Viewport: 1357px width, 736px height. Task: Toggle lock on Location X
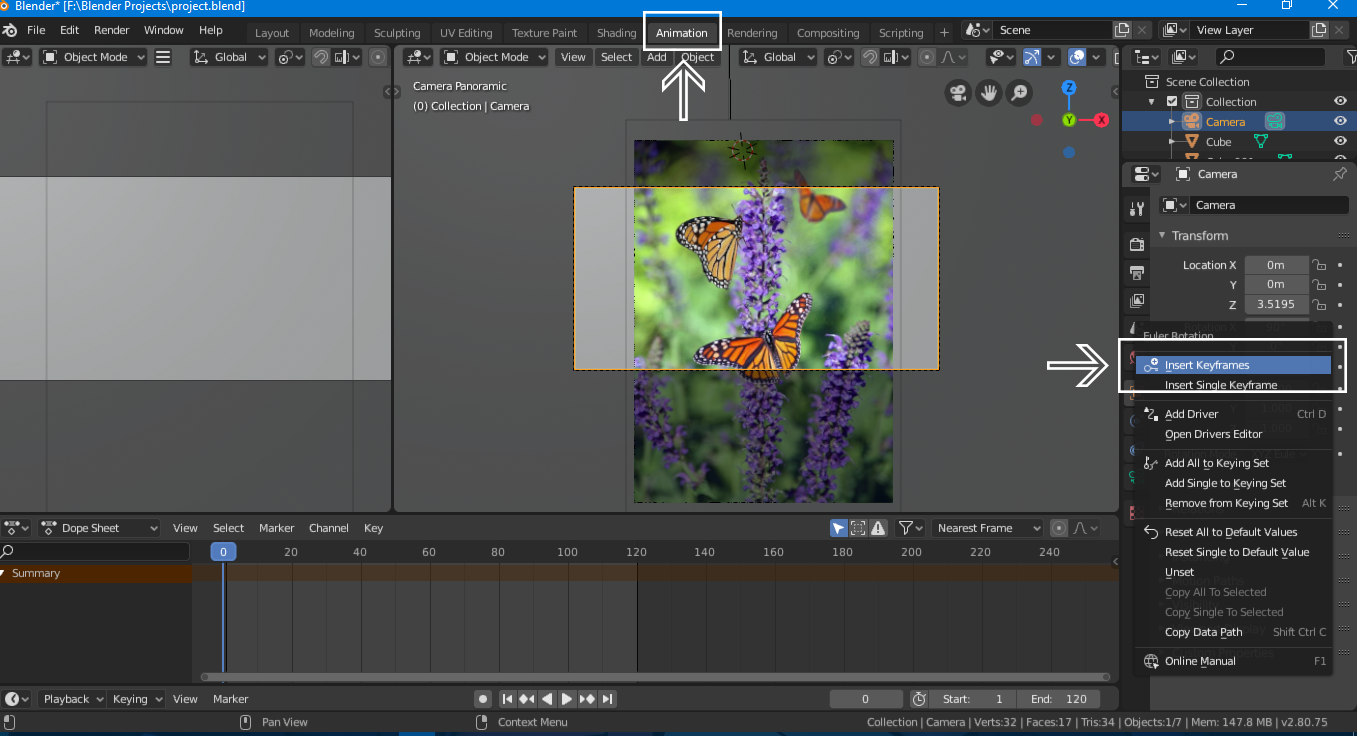[x=1320, y=265]
